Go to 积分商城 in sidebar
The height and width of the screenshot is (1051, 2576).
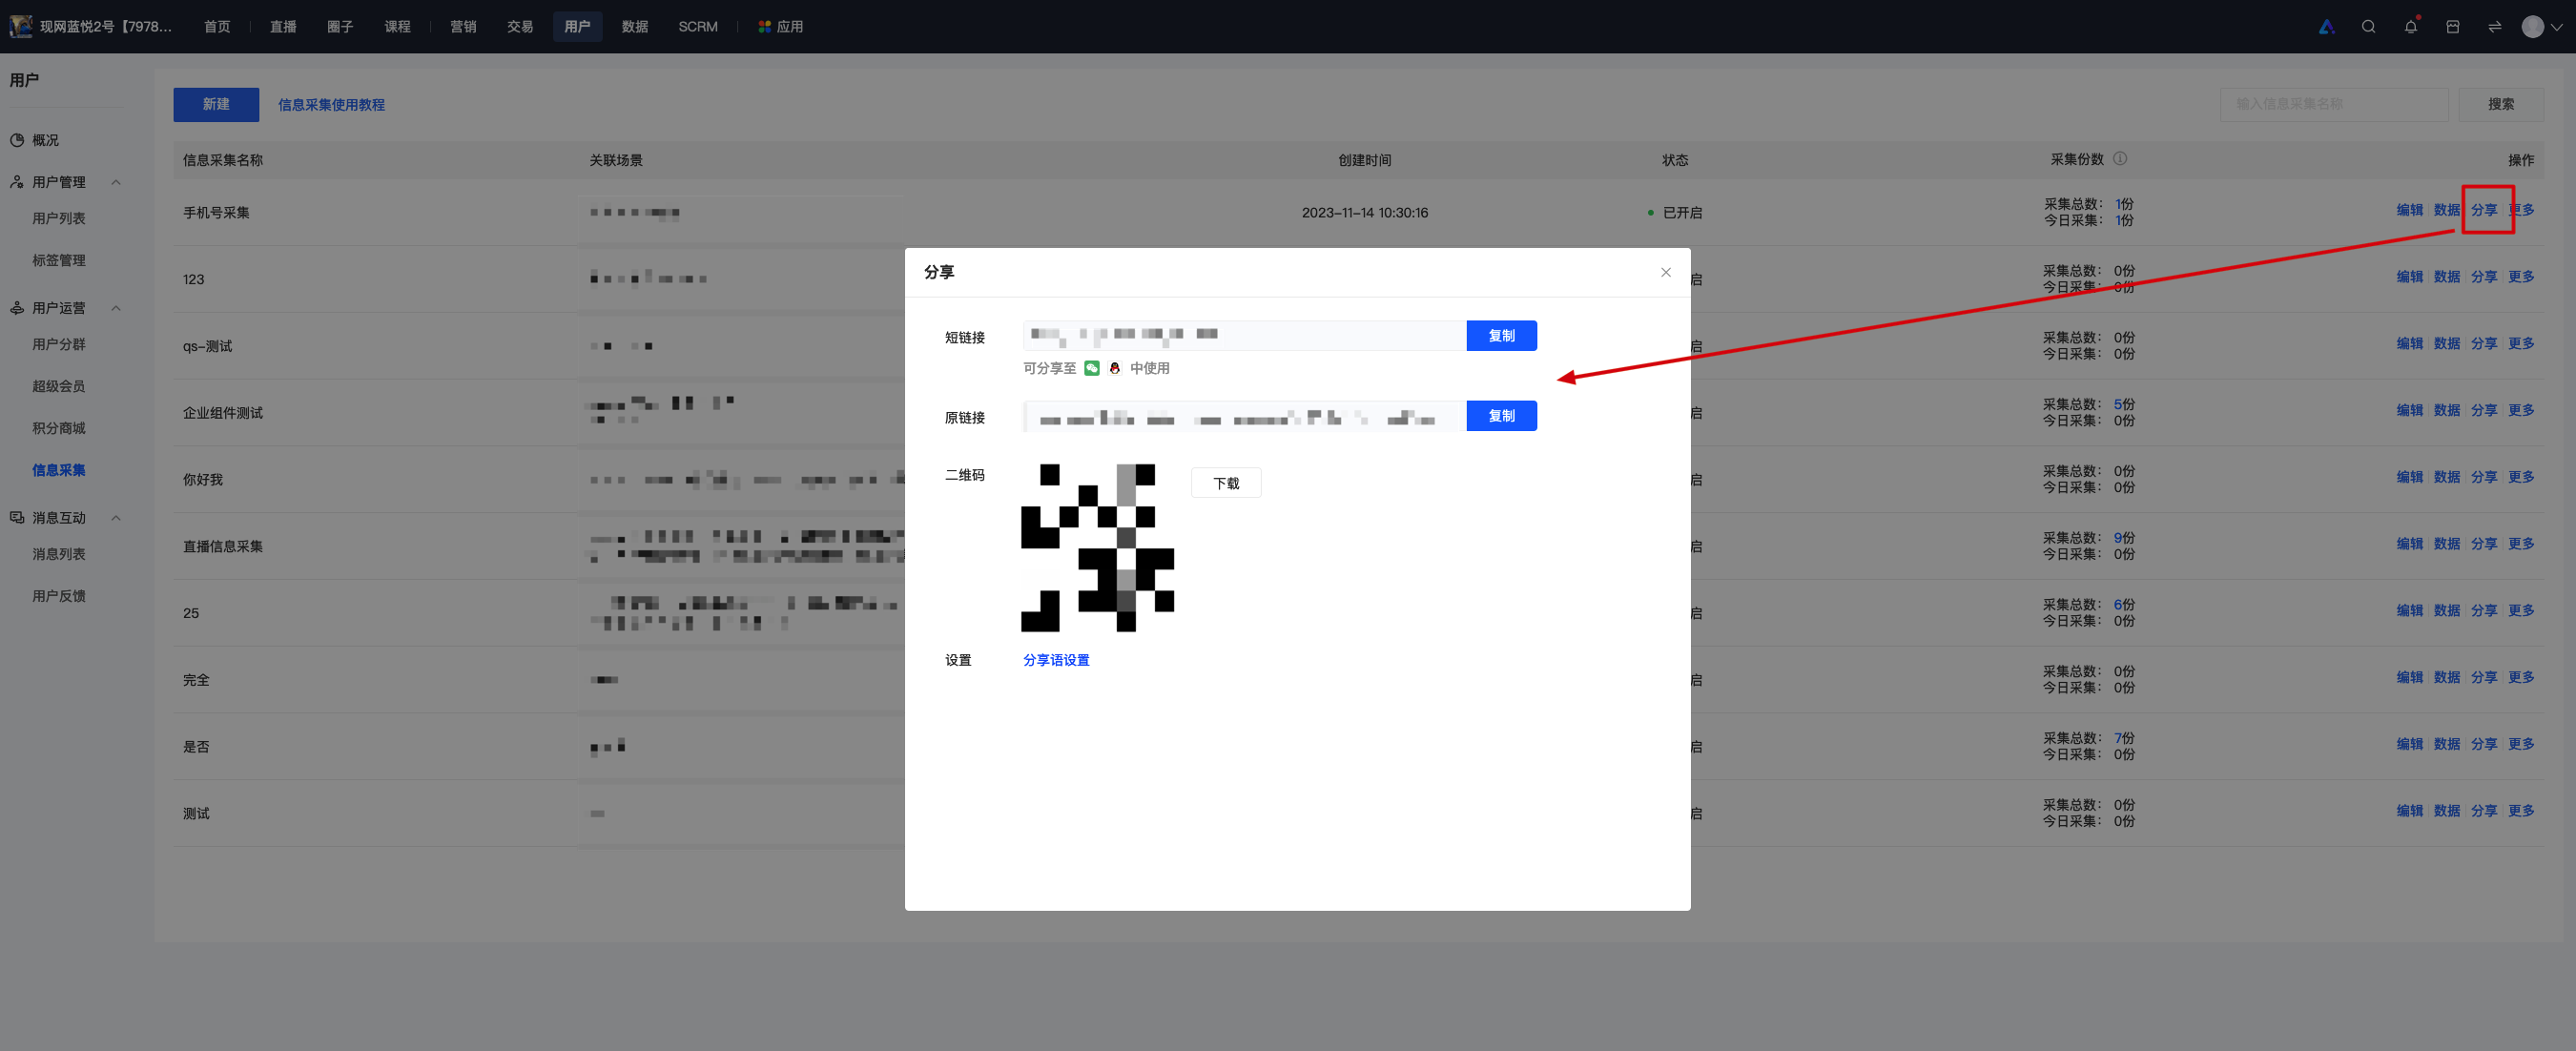coord(58,428)
